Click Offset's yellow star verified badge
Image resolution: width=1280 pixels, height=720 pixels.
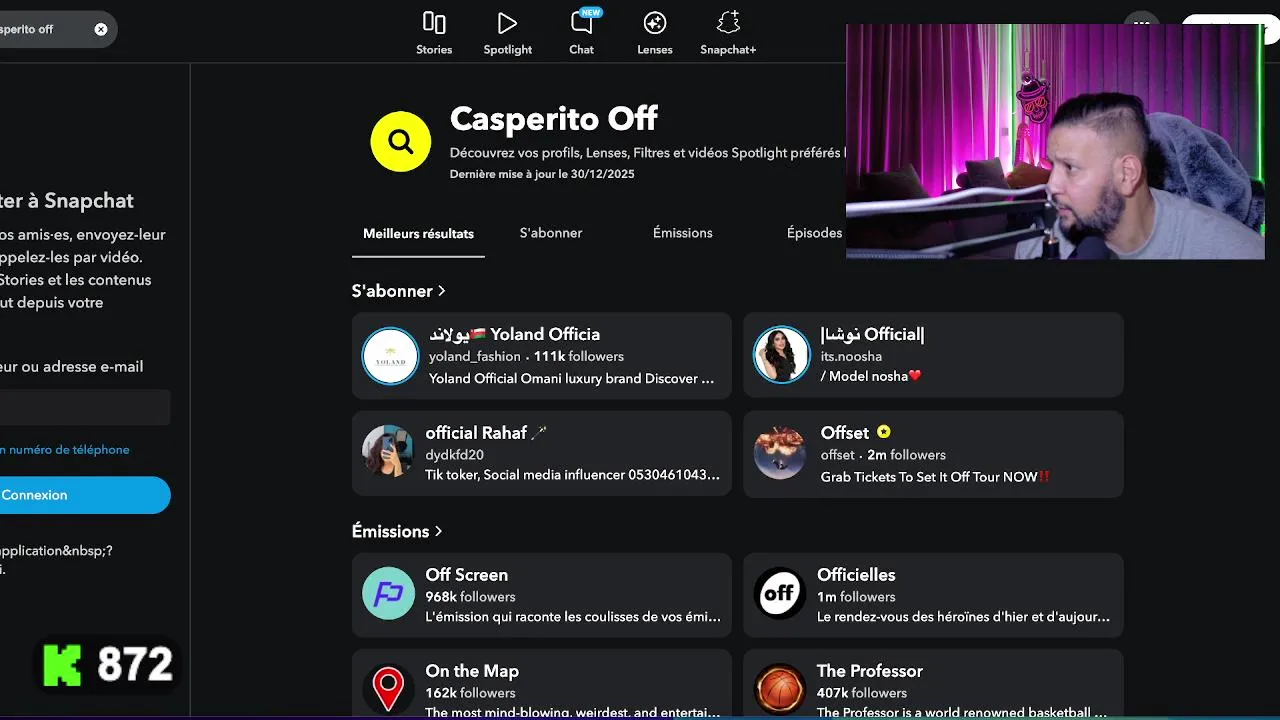coord(883,432)
